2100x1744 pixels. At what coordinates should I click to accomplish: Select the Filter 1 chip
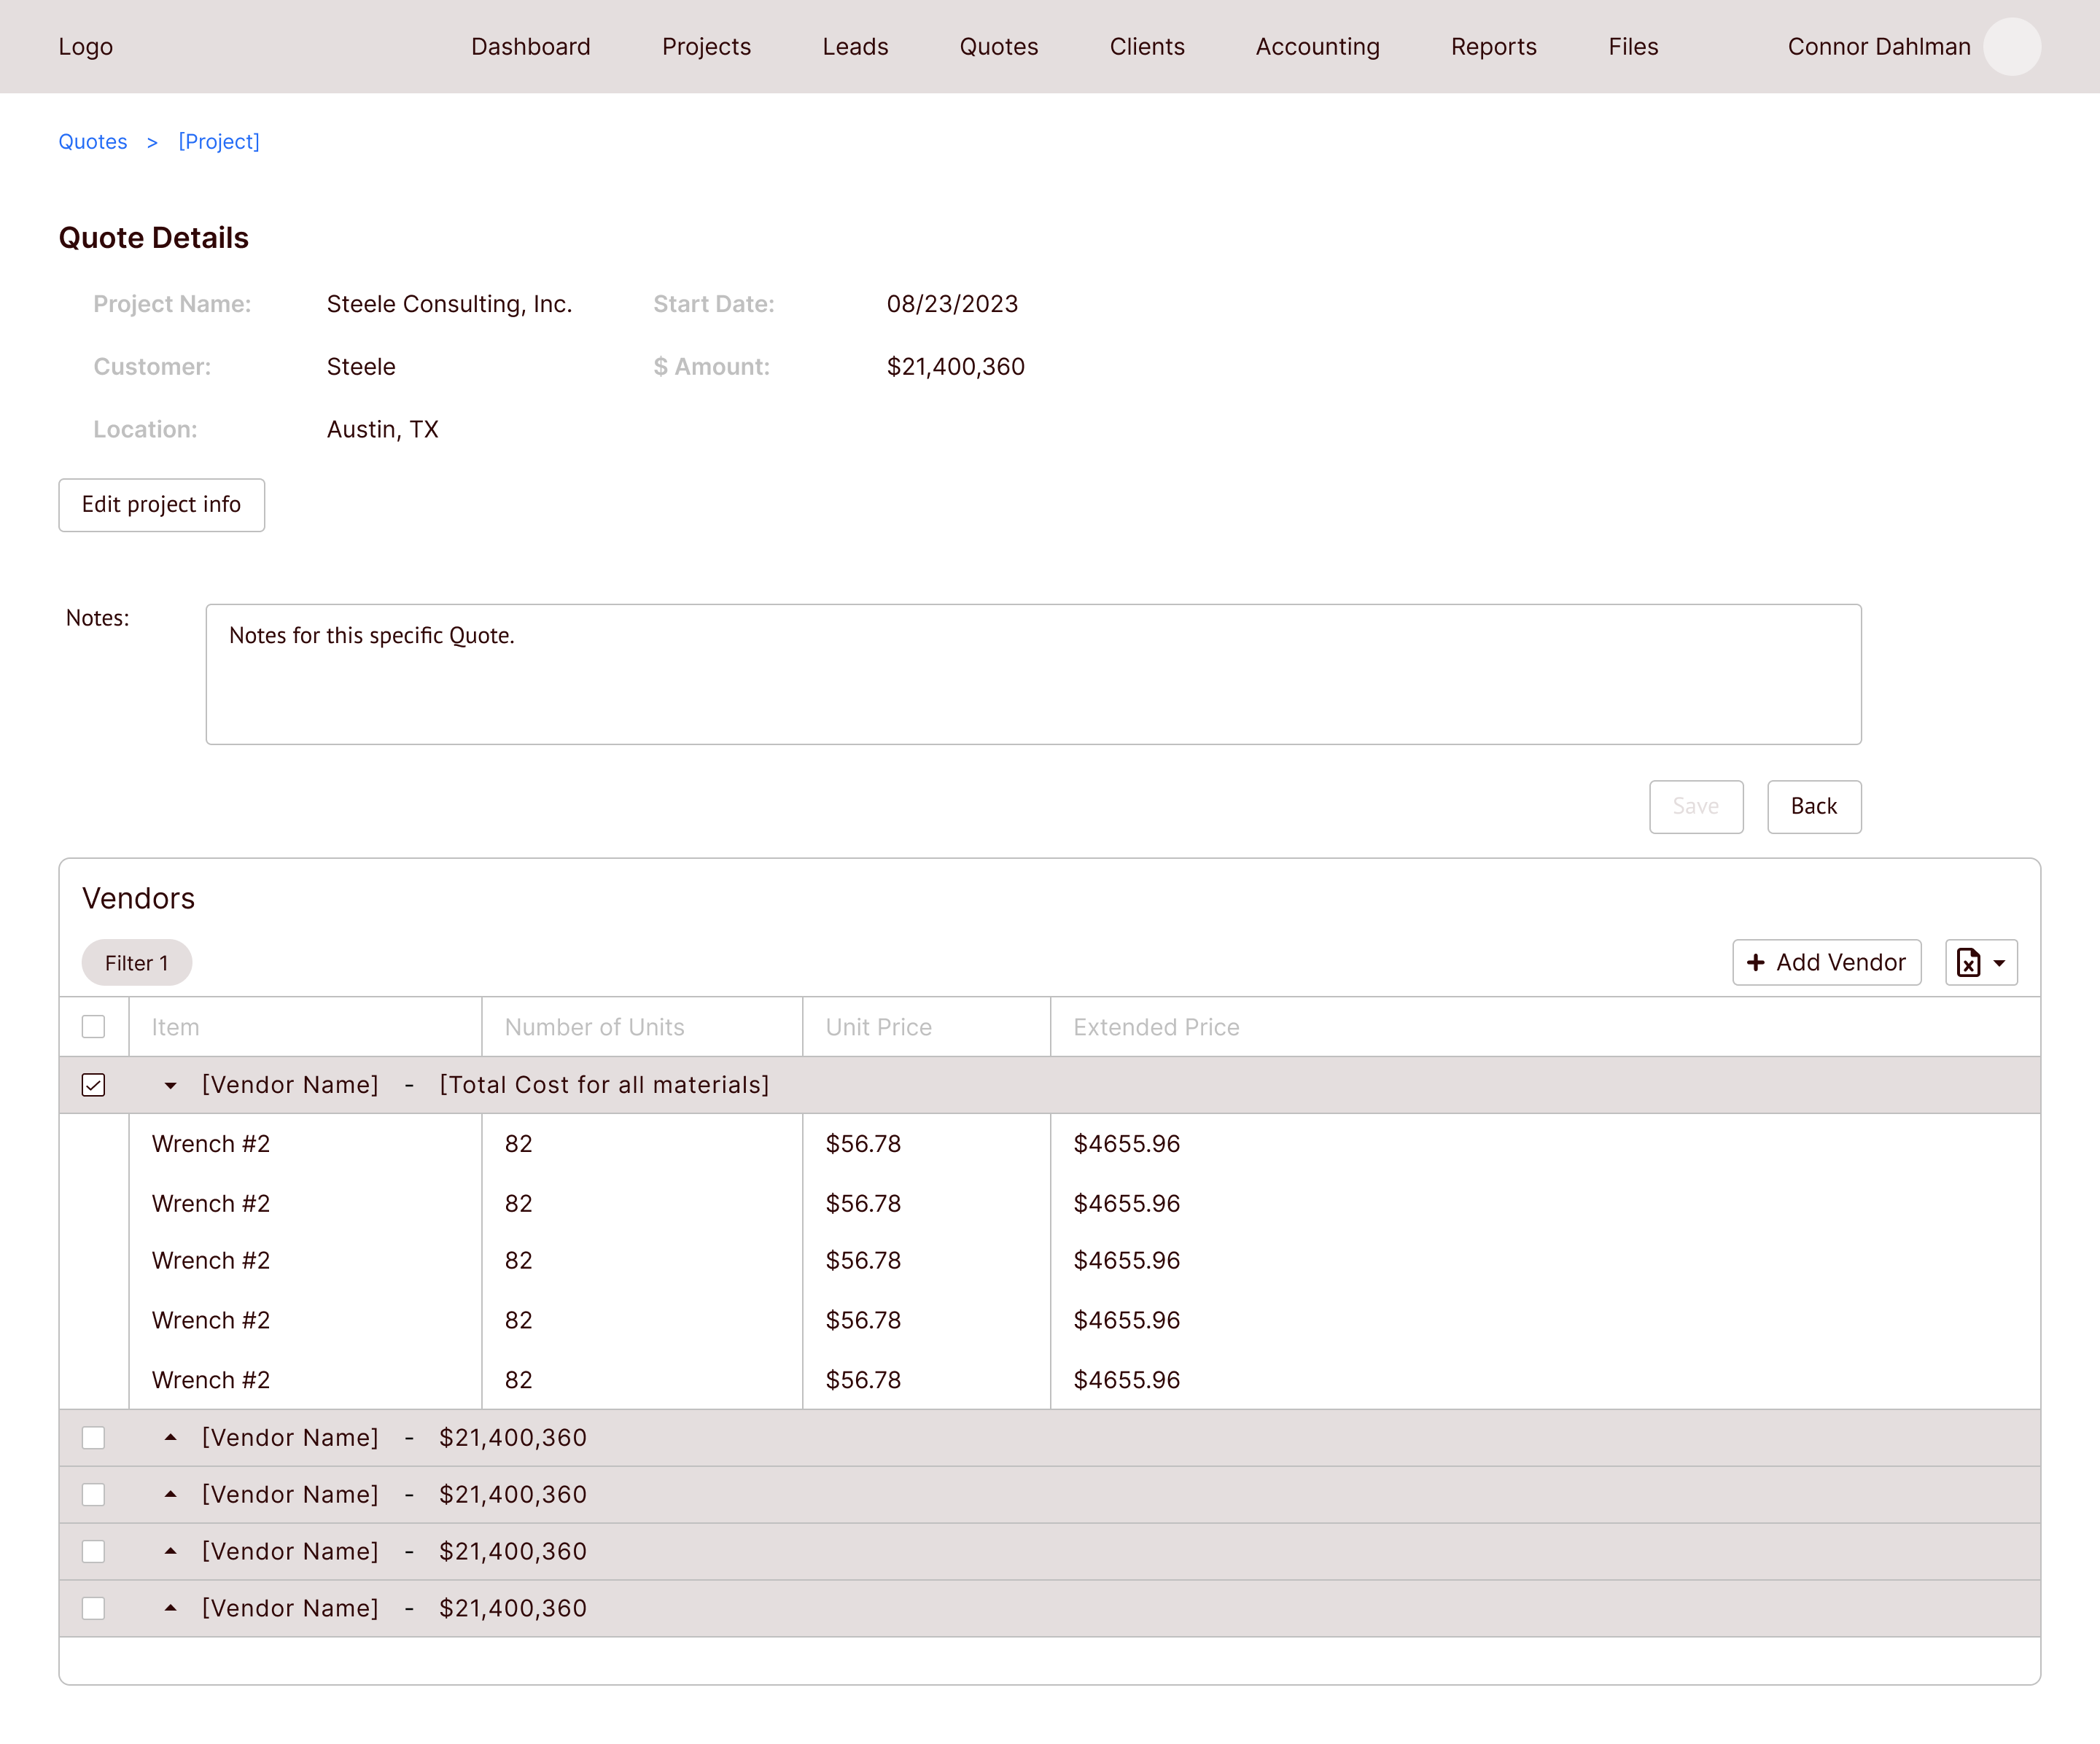(136, 963)
